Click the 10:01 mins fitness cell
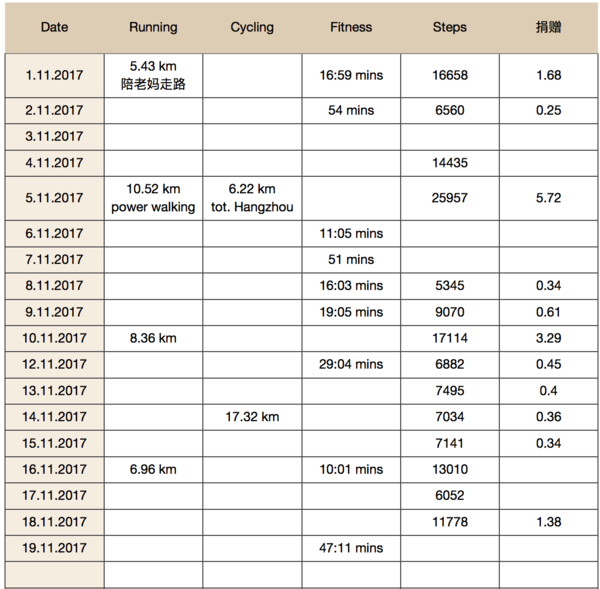This screenshot has height=589, width=600. click(x=351, y=470)
